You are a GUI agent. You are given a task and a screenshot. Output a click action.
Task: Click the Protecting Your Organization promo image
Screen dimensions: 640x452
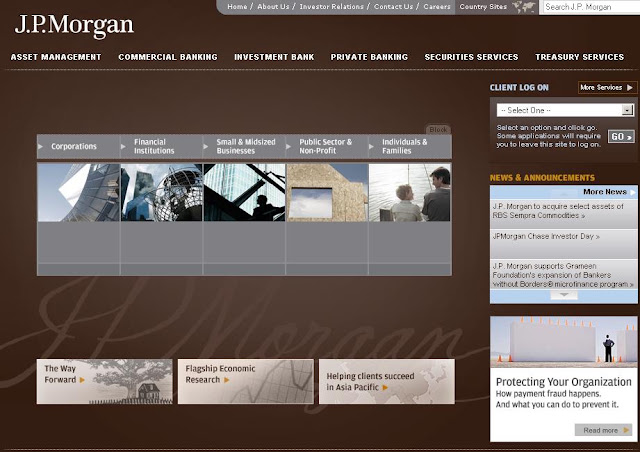(x=564, y=342)
